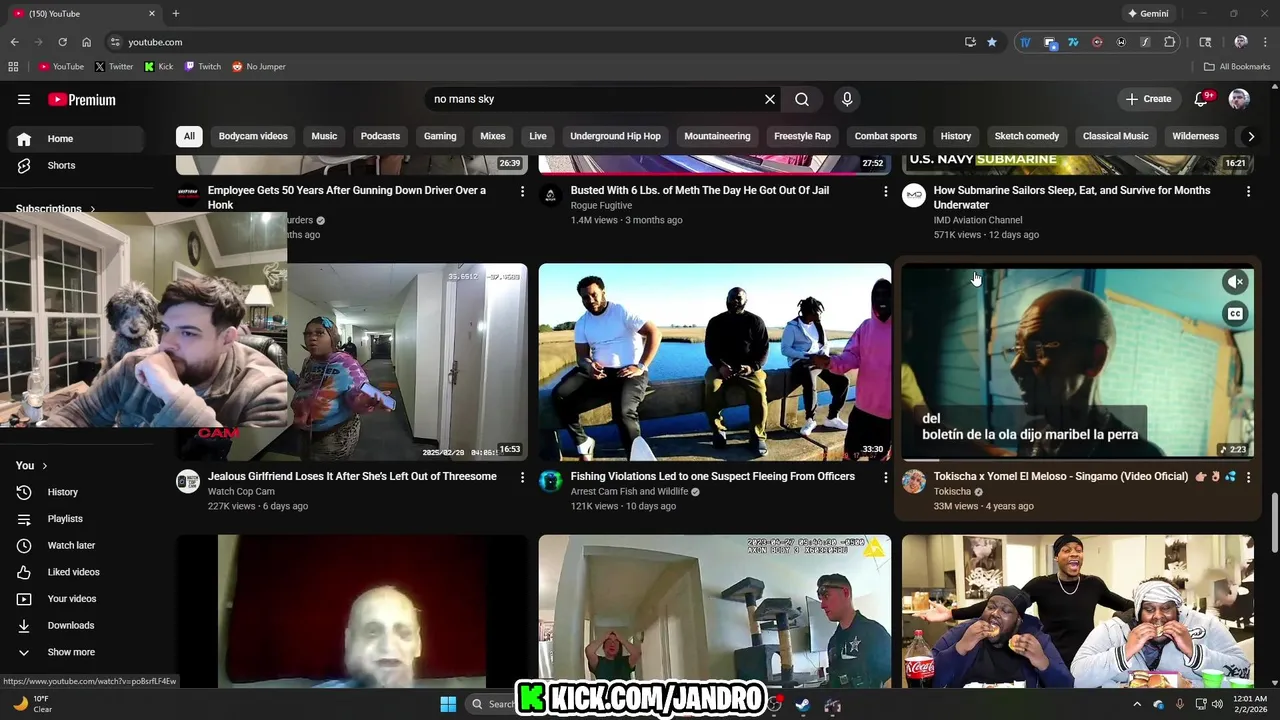Open the eating video thumbnail bottom row
Viewport: 1280px width, 720px height.
pyautogui.click(x=1078, y=611)
